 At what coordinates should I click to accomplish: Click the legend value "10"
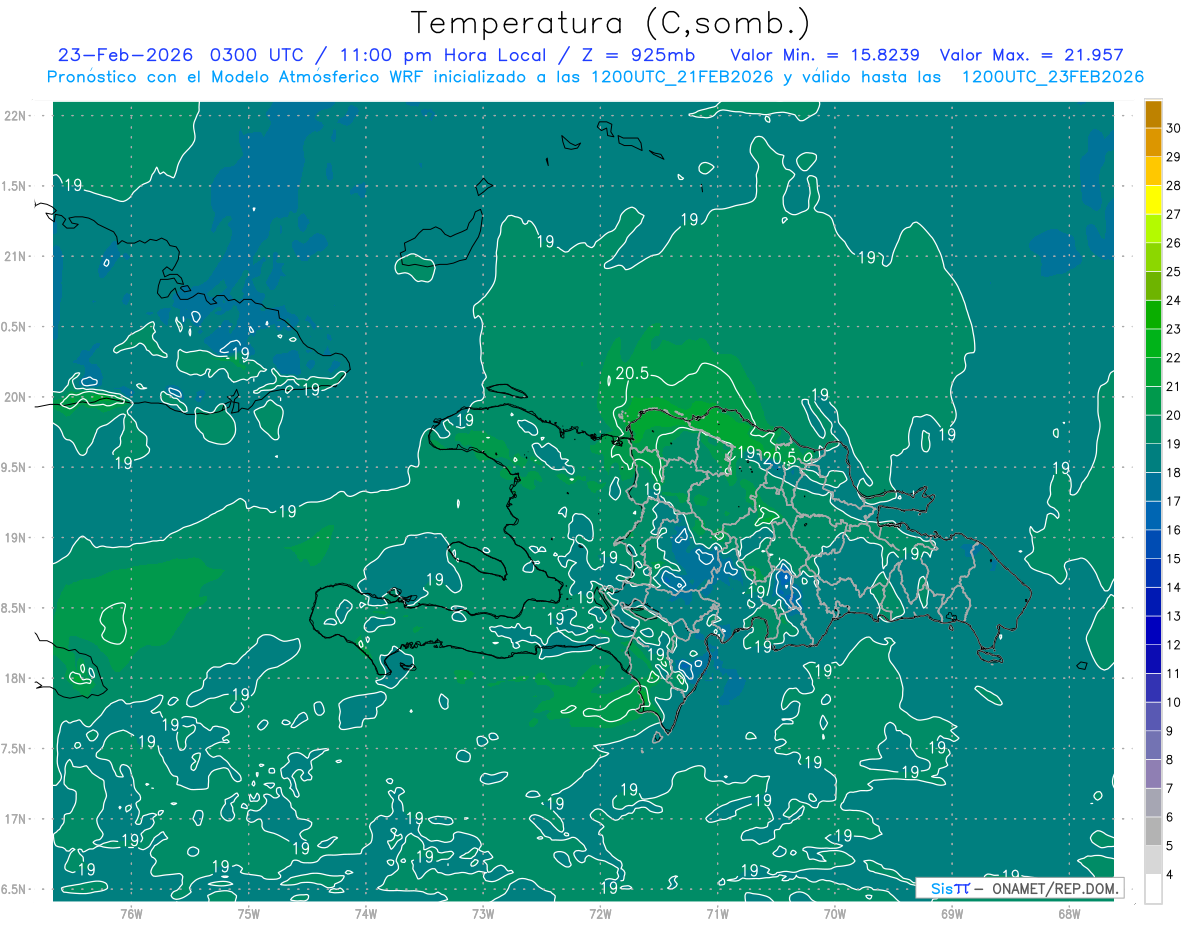1174,703
